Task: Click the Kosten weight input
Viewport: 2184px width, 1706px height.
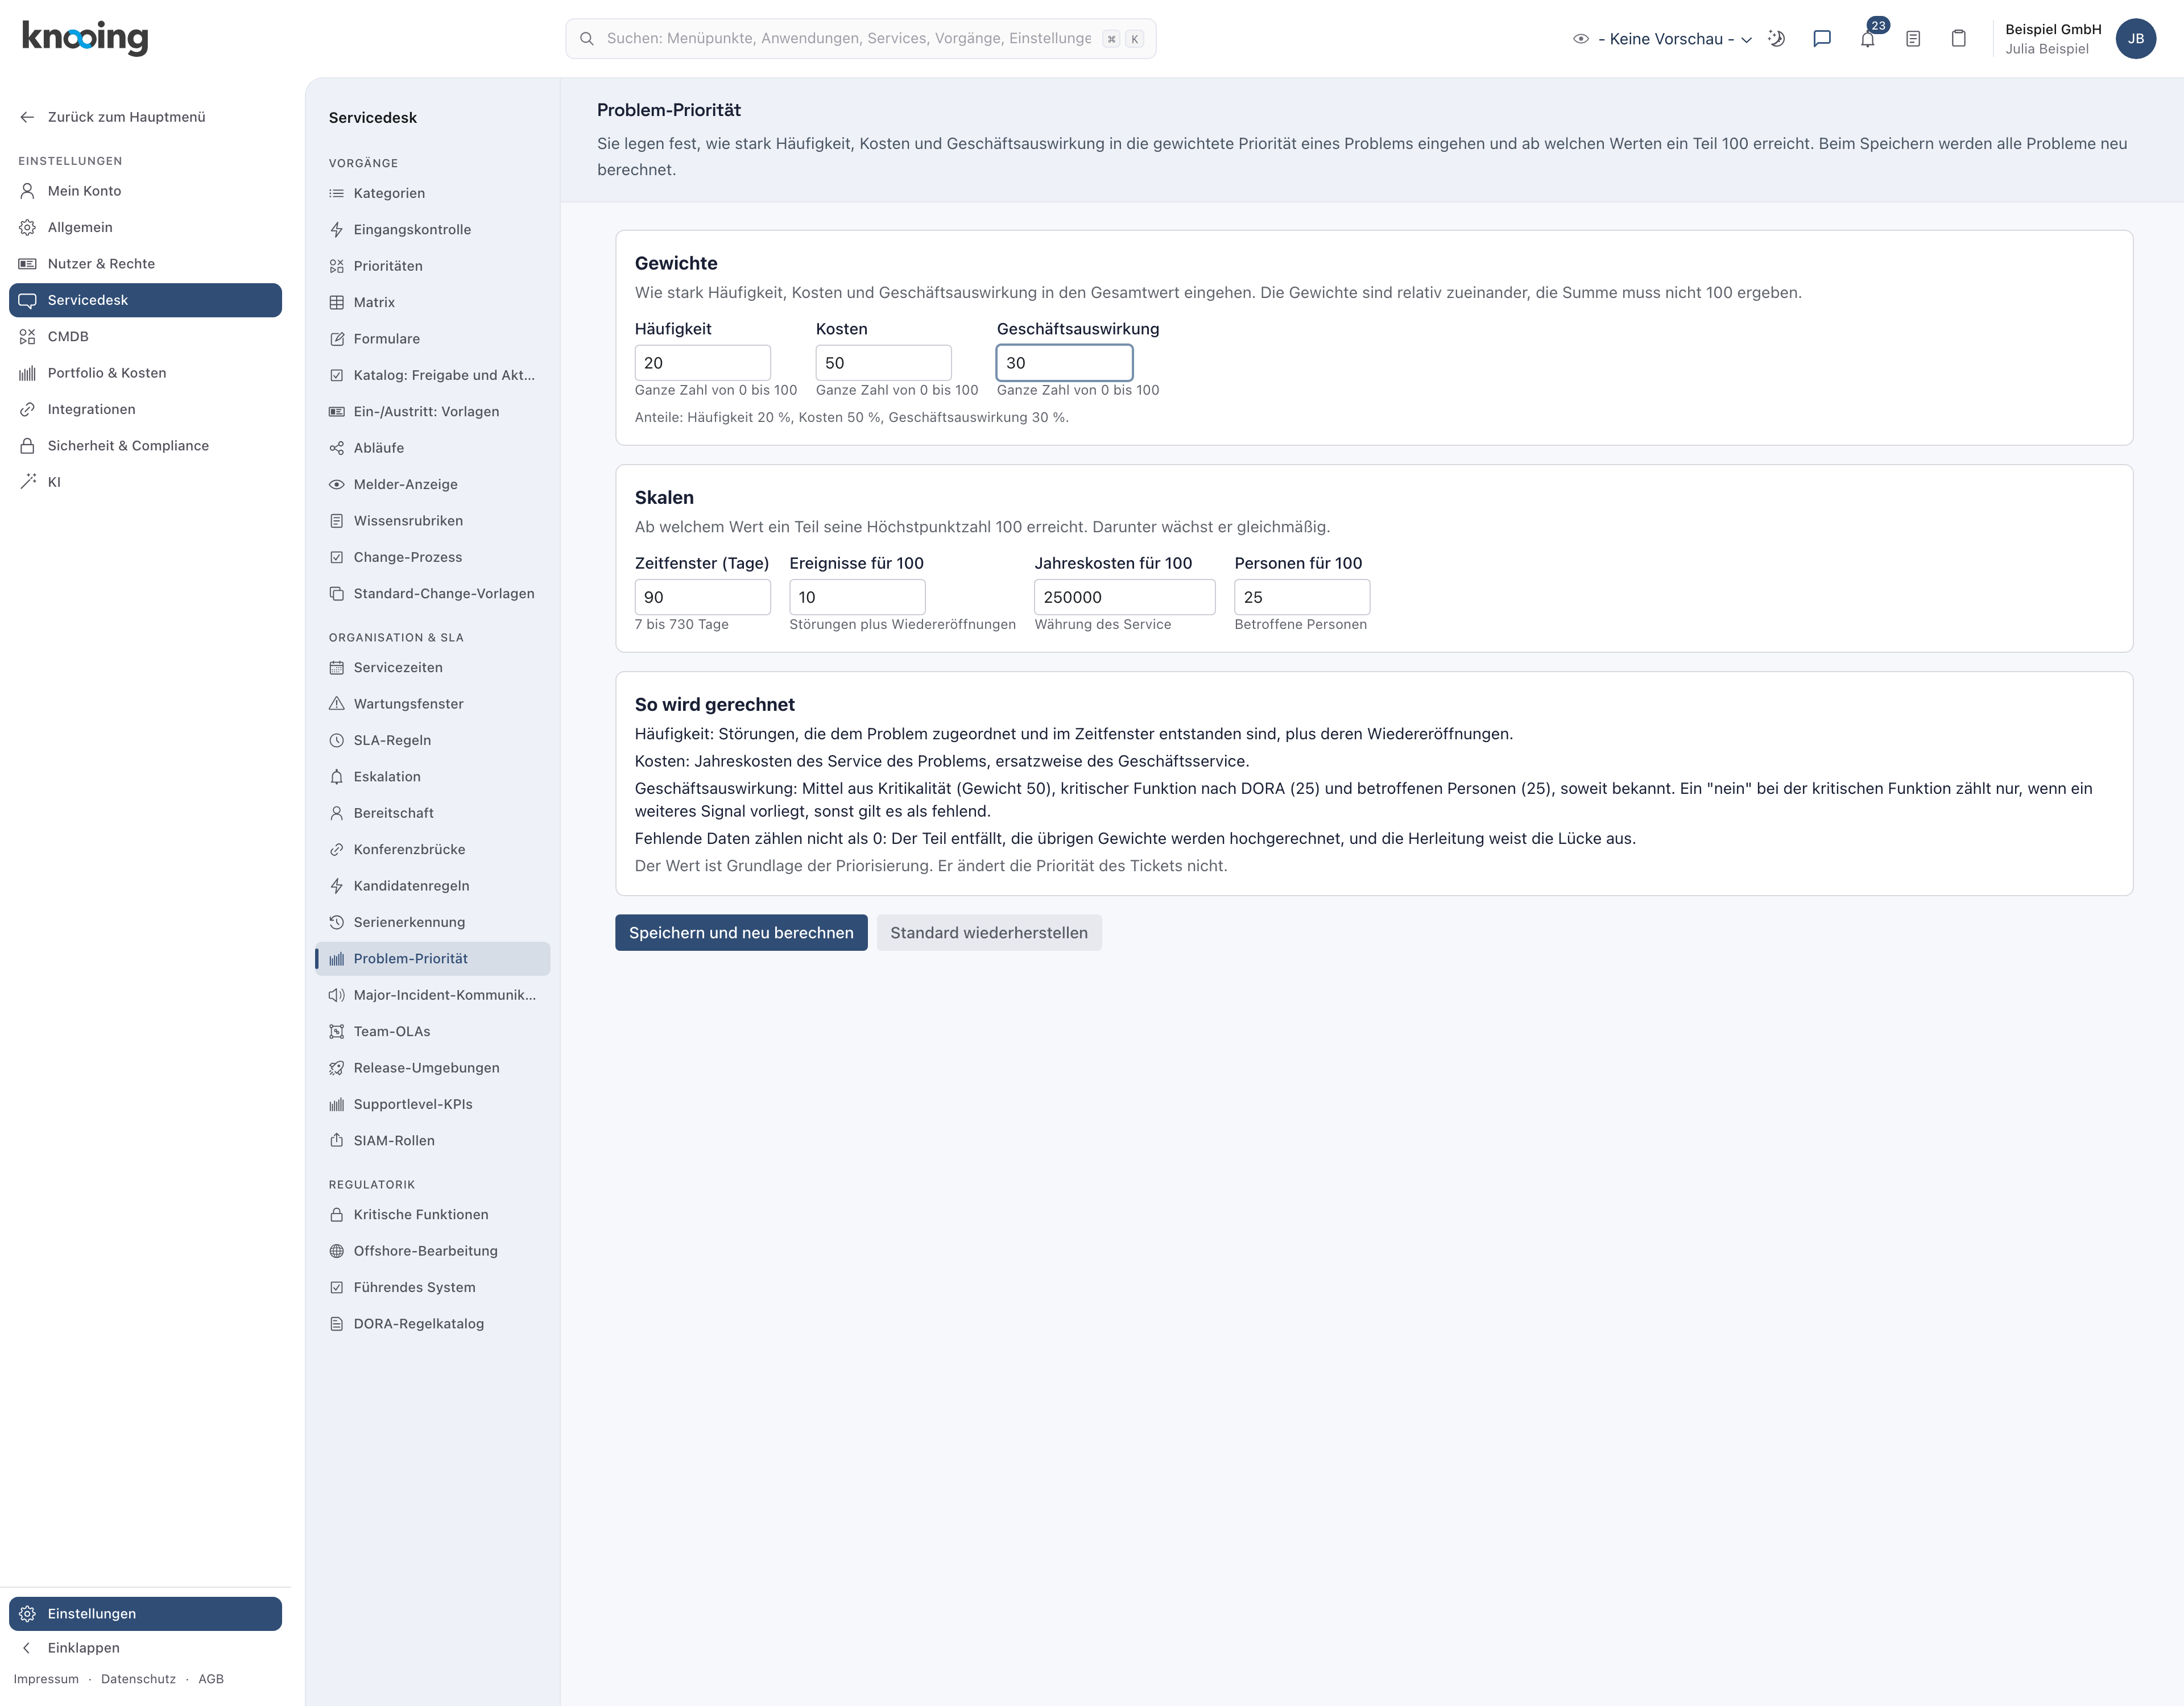Action: (x=883, y=363)
